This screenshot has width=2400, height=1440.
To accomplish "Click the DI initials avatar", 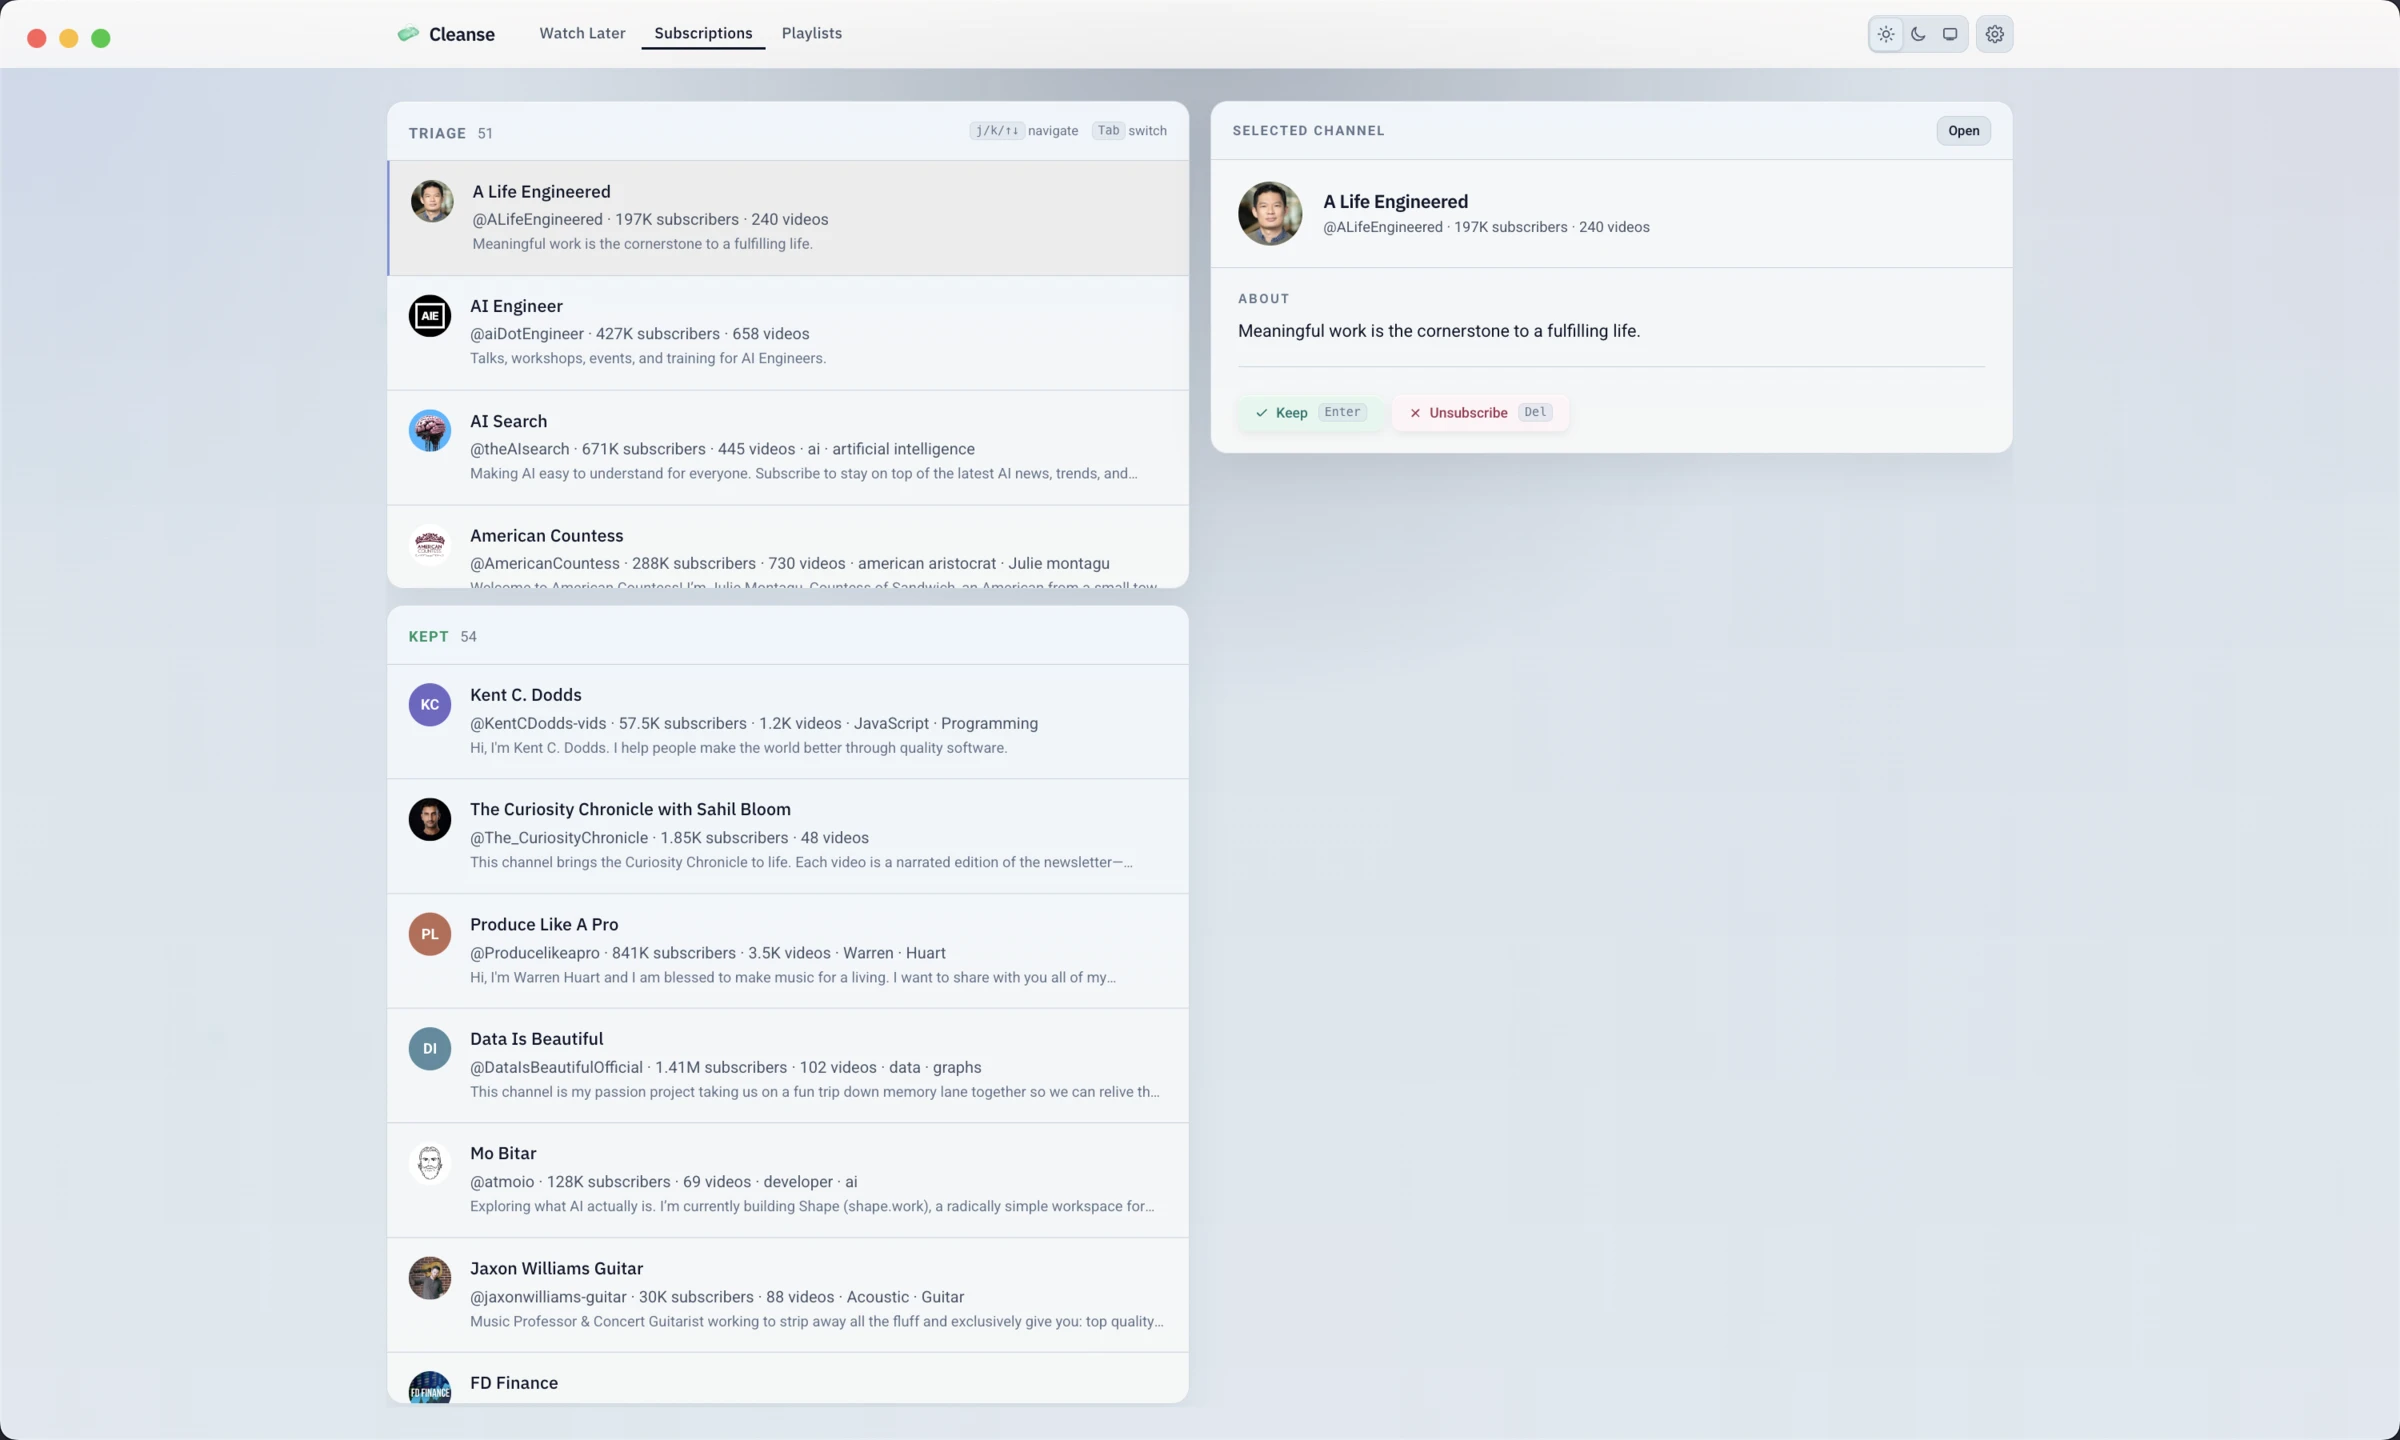I will pyautogui.click(x=430, y=1049).
